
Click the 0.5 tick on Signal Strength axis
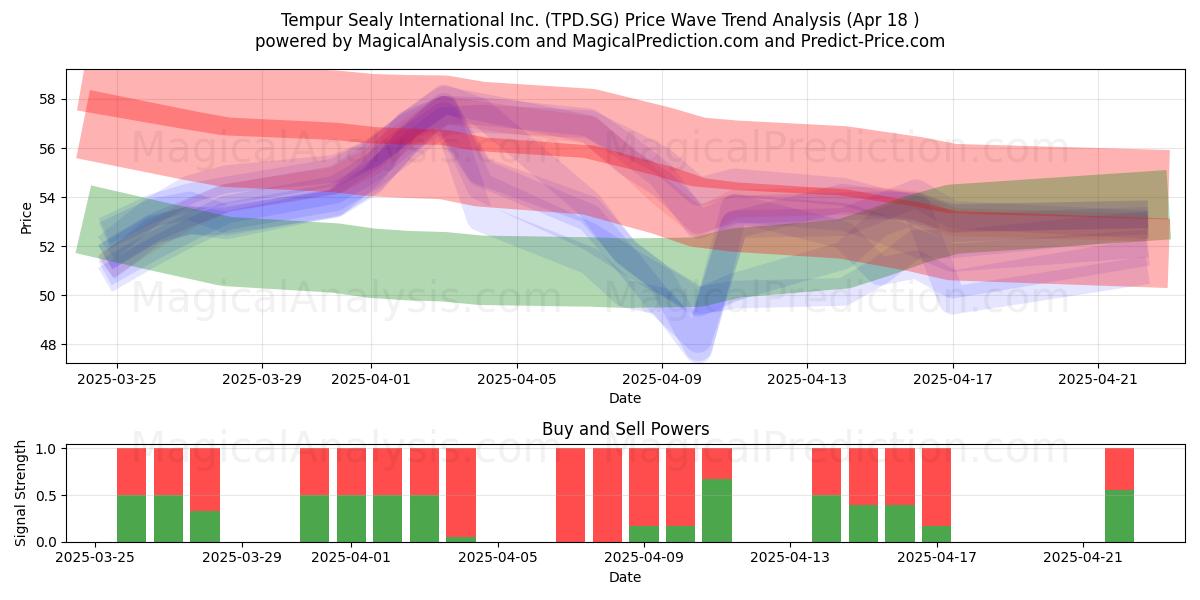pyautogui.click(x=47, y=495)
